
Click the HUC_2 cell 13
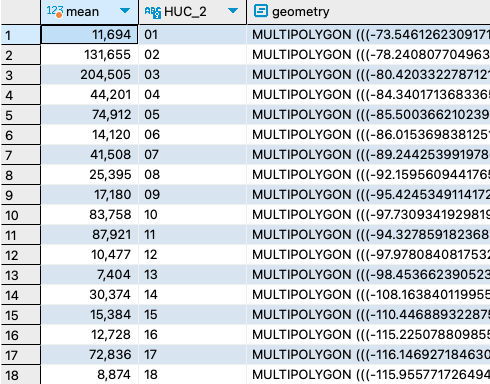tap(192, 275)
